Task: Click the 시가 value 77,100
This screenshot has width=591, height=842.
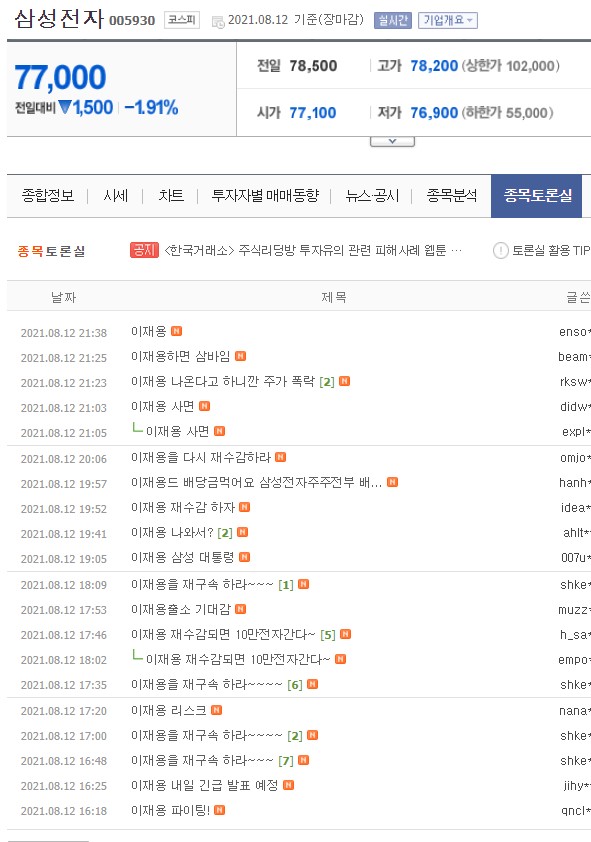Action: coord(312,113)
